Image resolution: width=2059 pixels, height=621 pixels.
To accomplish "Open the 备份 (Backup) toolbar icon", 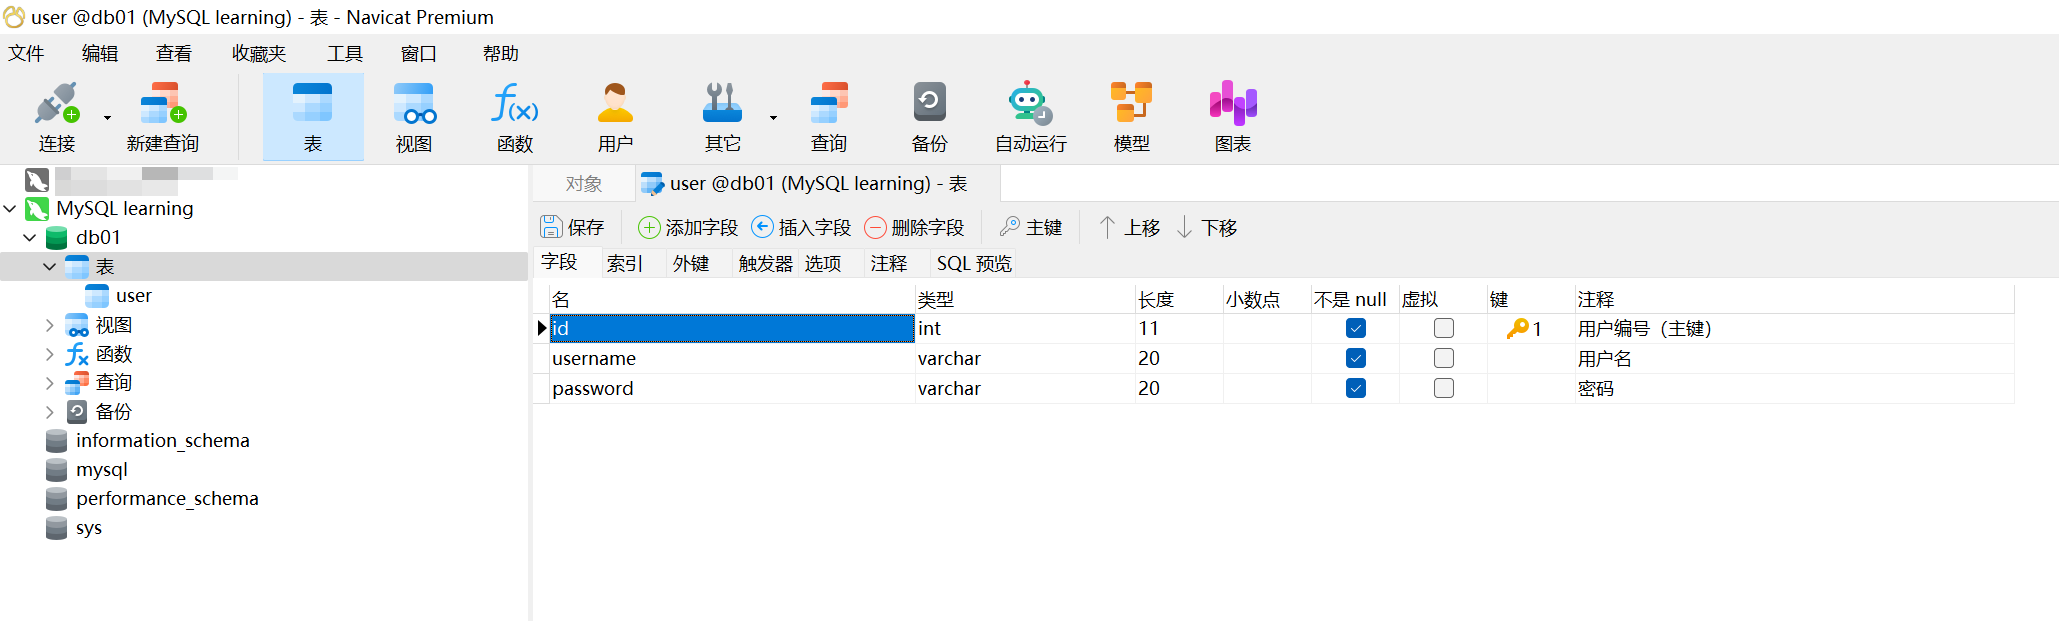I will pyautogui.click(x=929, y=117).
